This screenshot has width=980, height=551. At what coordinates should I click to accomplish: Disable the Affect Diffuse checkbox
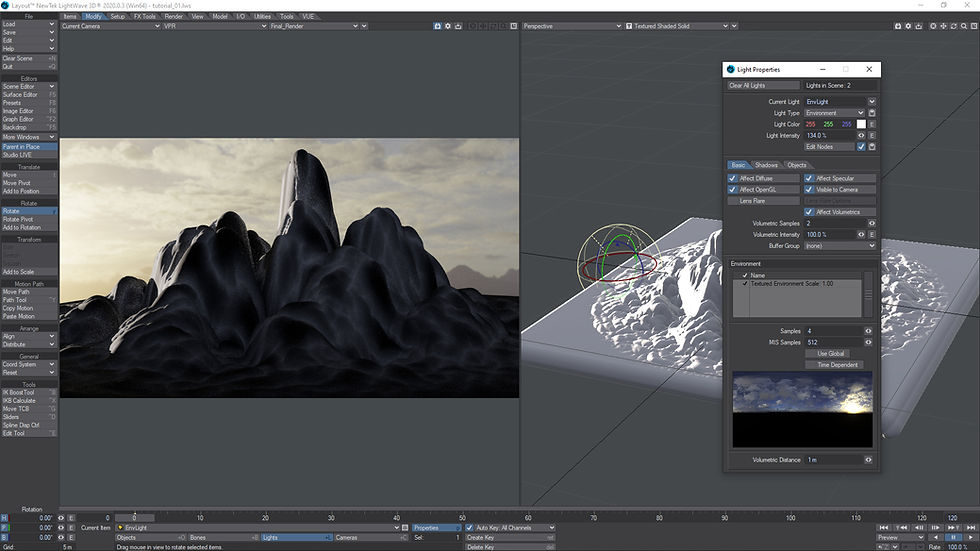click(x=733, y=178)
